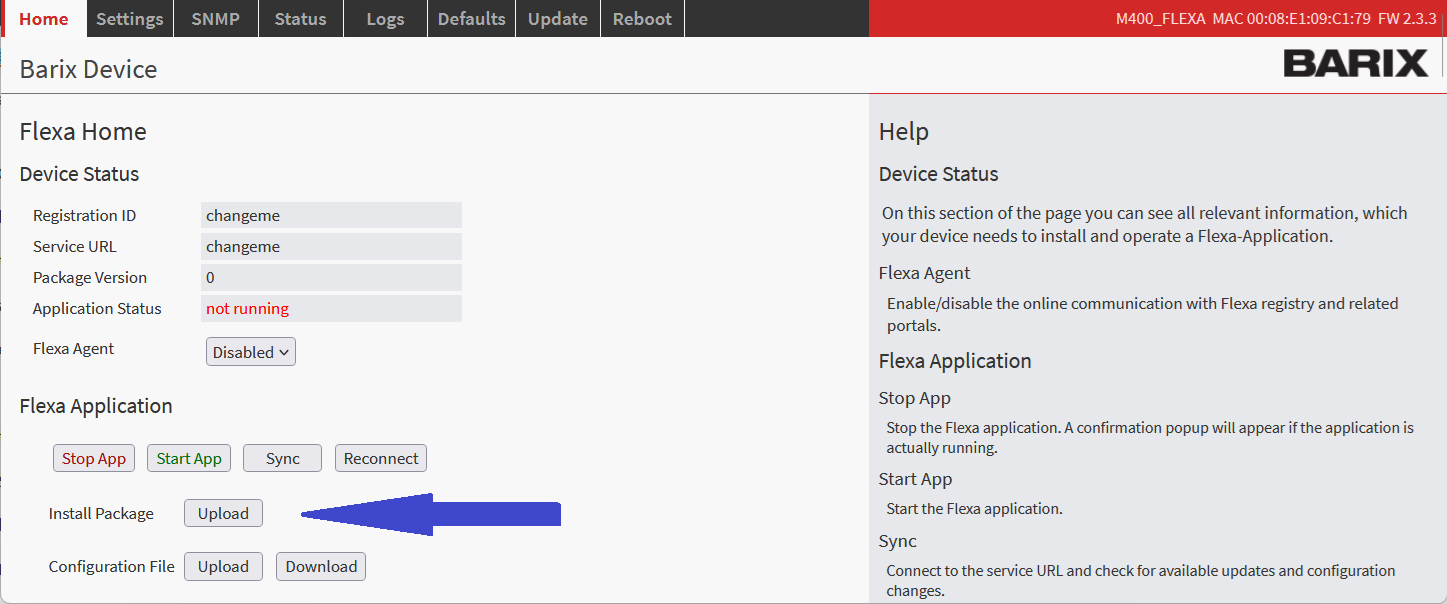The height and width of the screenshot is (604, 1447).
Task: Click the 'Device Status' heading in Help
Action: (938, 174)
